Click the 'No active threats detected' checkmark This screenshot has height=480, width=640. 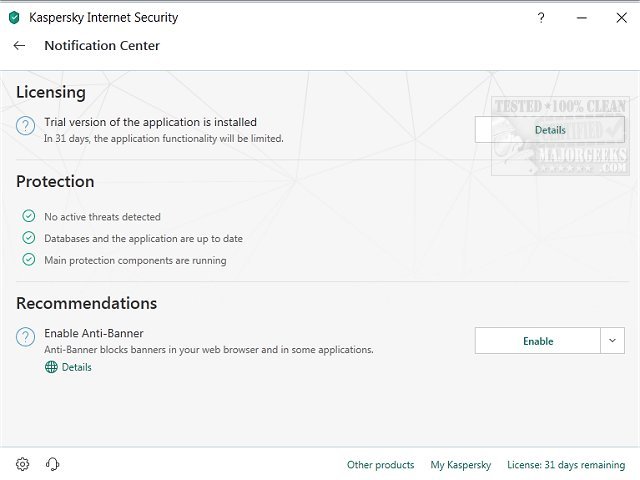(28, 216)
